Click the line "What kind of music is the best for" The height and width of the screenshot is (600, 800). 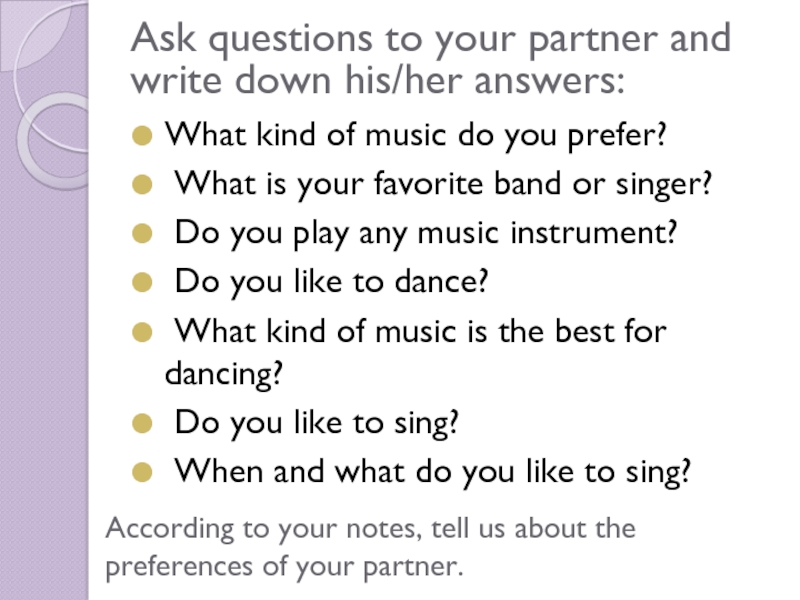(x=420, y=332)
